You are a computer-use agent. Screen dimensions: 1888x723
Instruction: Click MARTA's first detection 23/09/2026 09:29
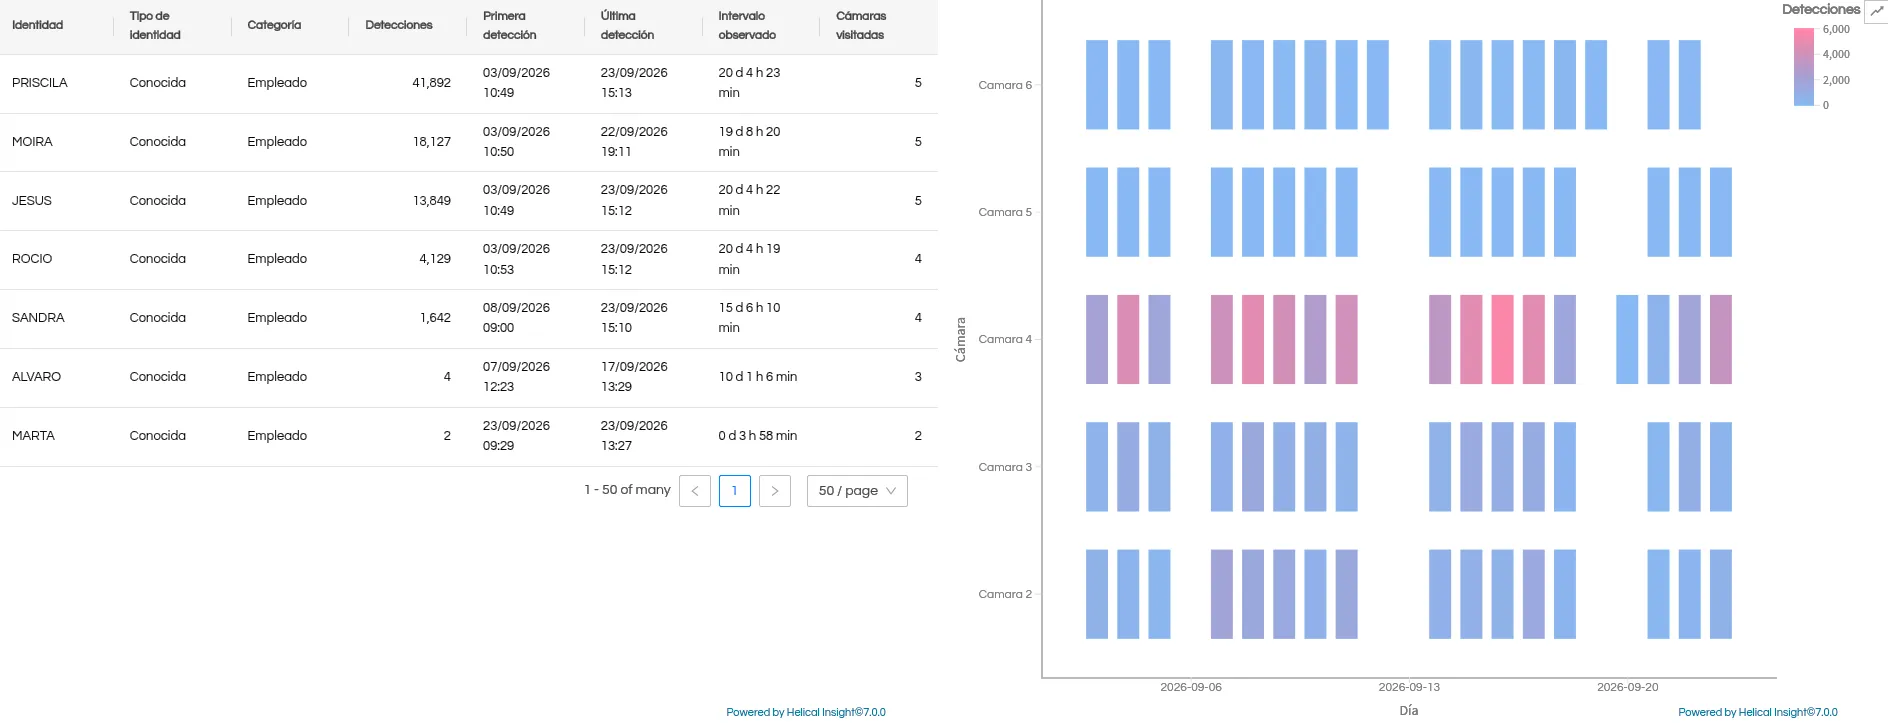(x=516, y=436)
